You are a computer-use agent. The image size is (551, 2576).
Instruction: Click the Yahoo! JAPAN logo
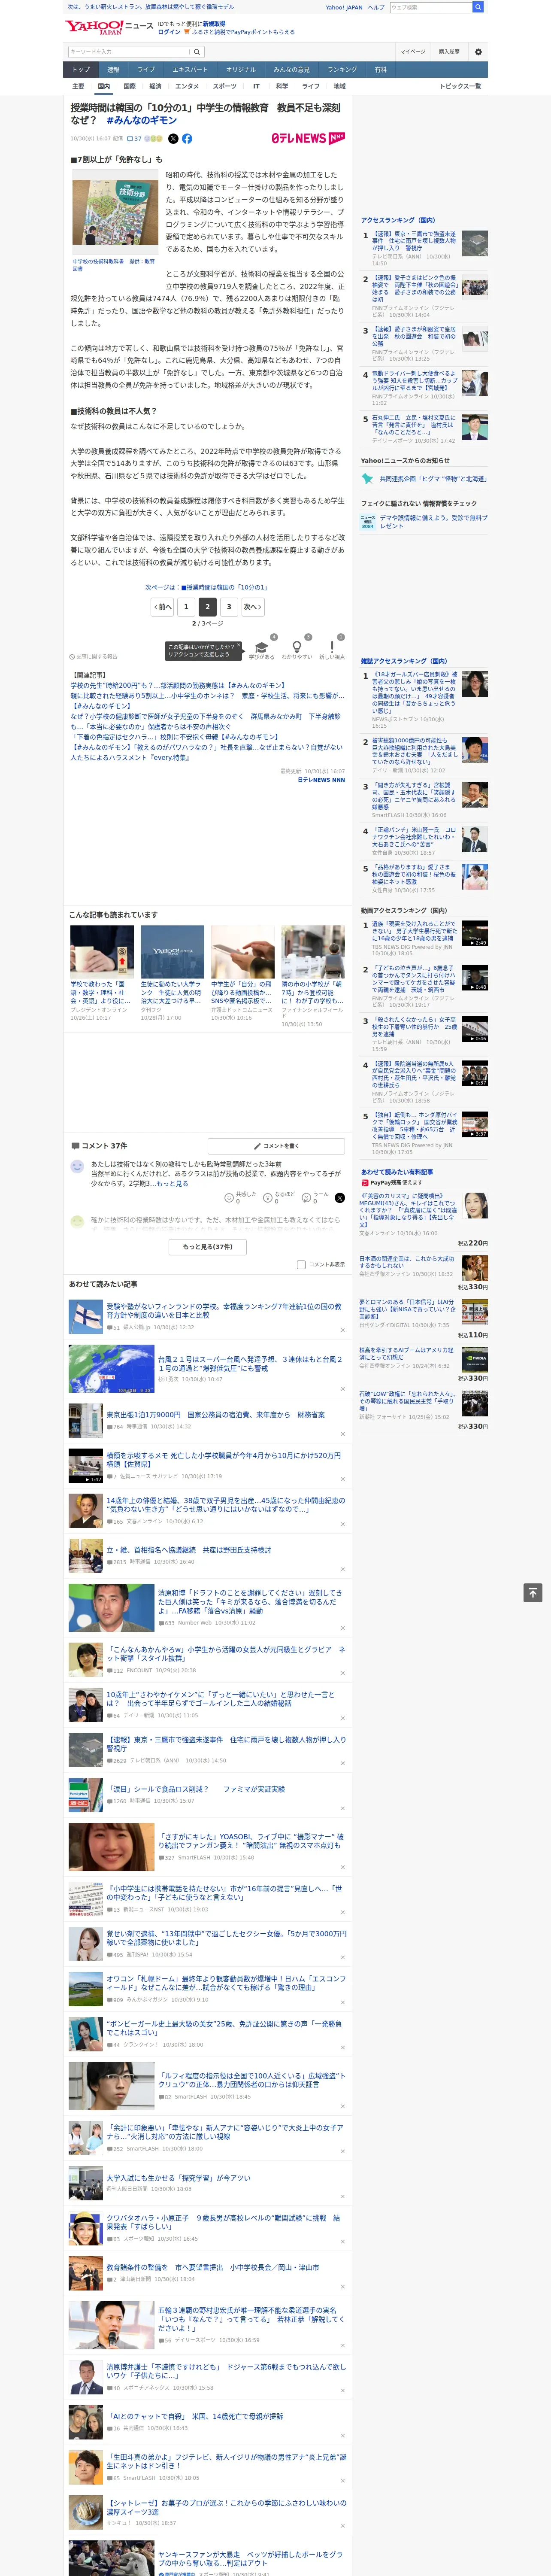pos(95,27)
